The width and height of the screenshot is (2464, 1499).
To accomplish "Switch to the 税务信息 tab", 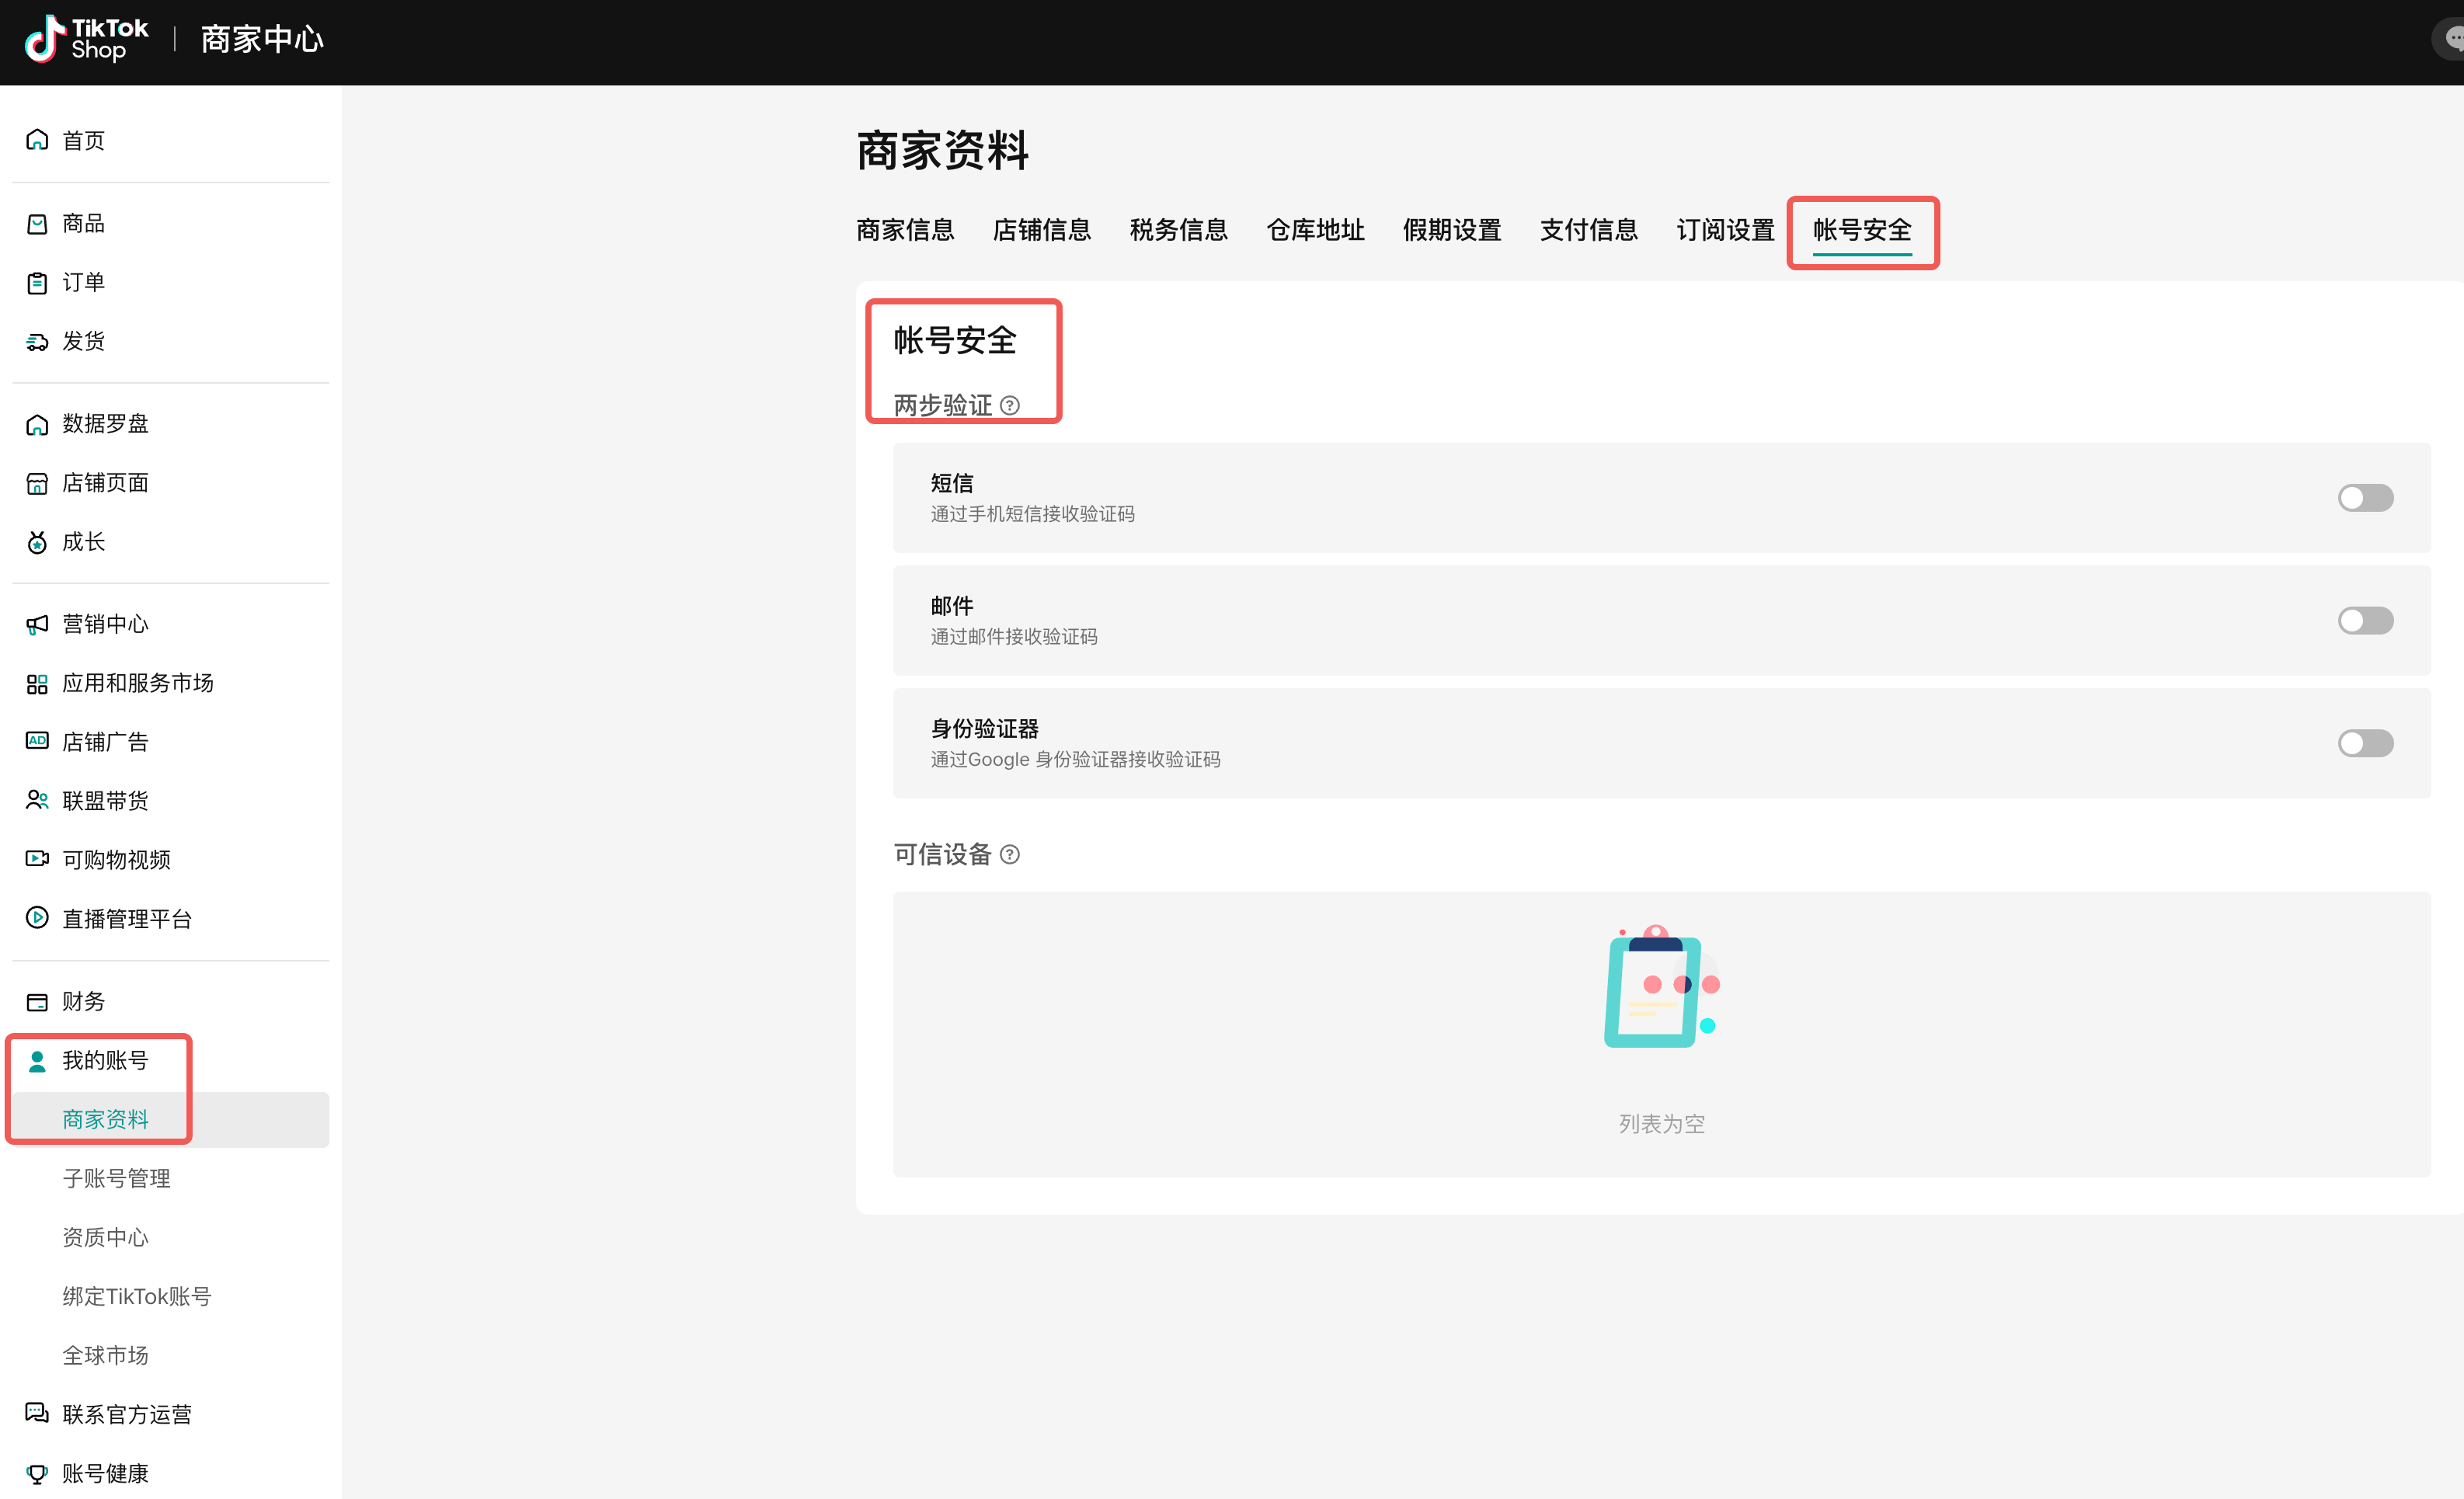I will pos(1178,230).
